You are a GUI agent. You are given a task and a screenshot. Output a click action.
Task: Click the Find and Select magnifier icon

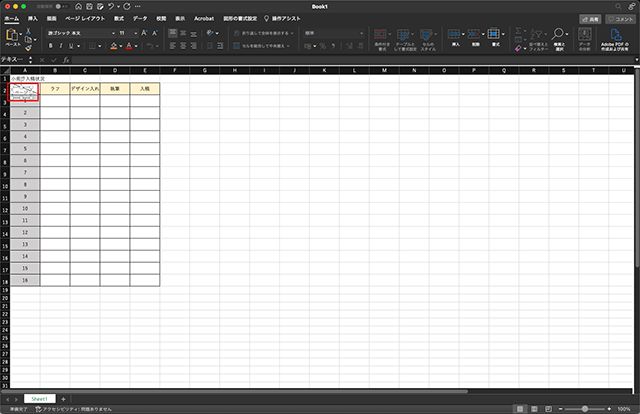pos(557,36)
